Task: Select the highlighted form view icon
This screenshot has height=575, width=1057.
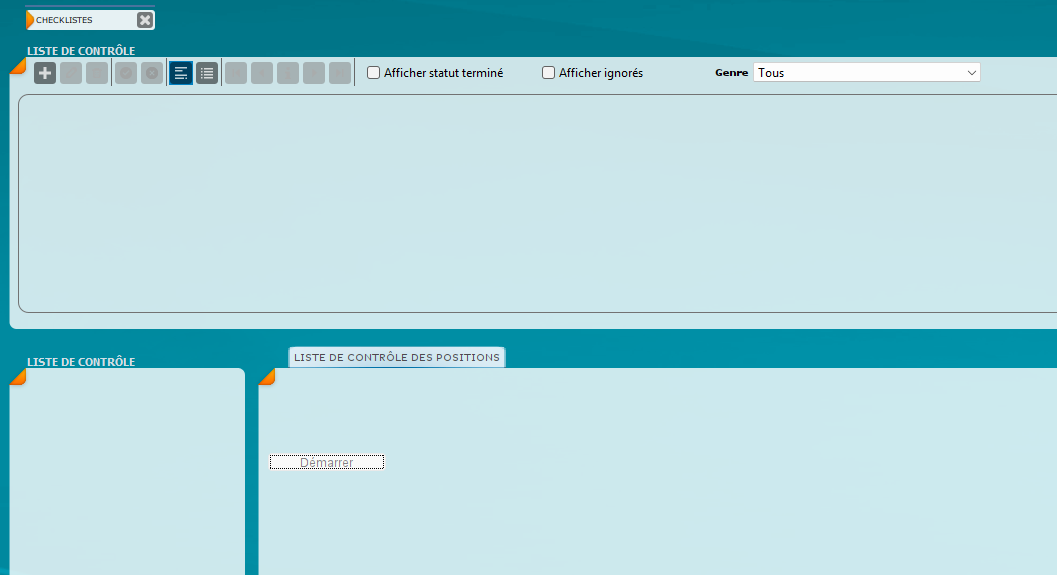Action: click(181, 73)
